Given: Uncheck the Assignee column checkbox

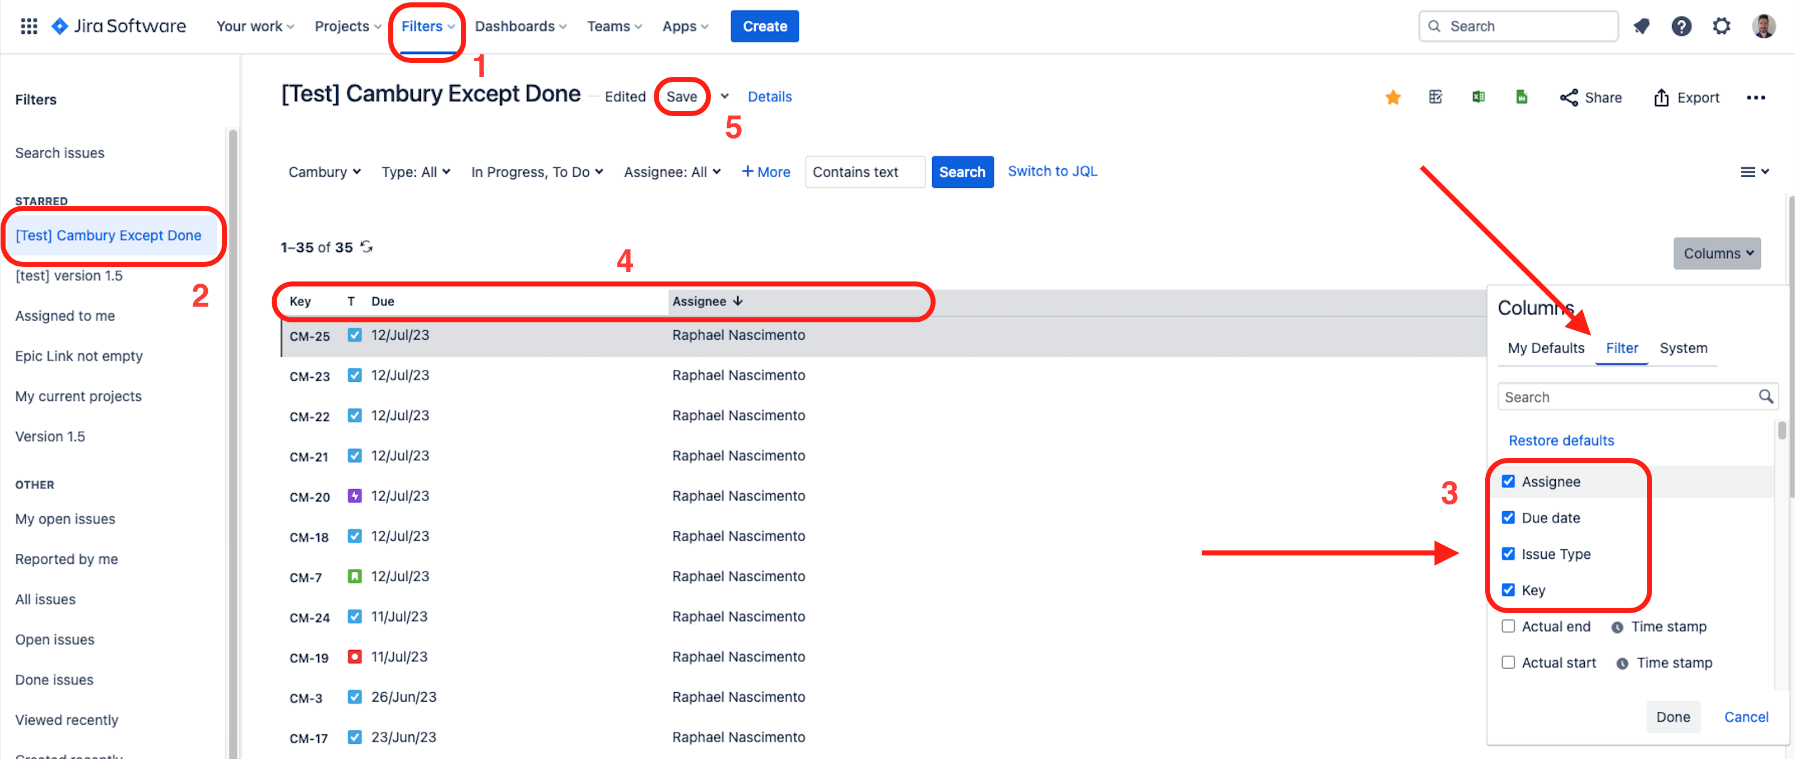Looking at the screenshot, I should pos(1508,481).
